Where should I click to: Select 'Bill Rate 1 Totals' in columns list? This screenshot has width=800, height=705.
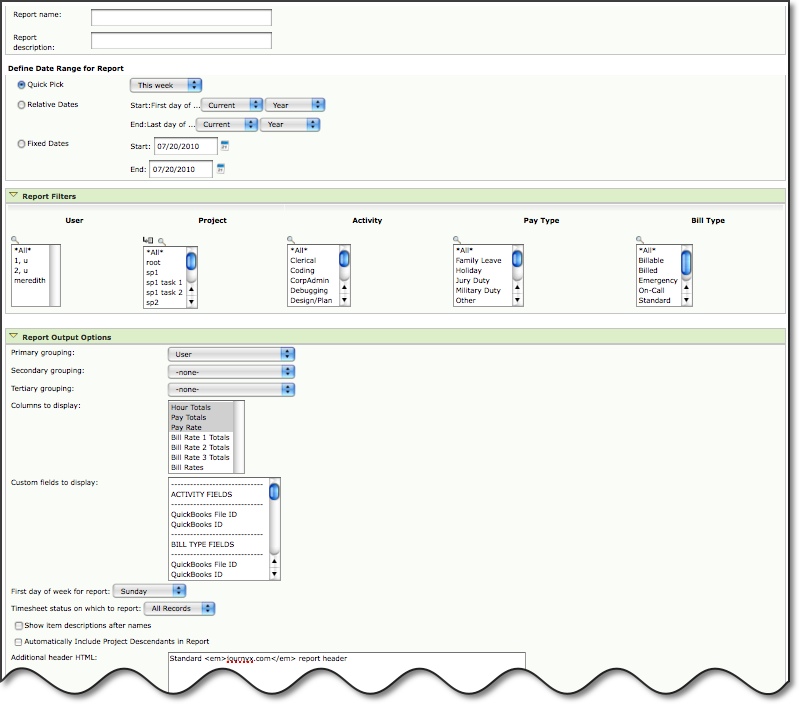pyautogui.click(x=200, y=437)
